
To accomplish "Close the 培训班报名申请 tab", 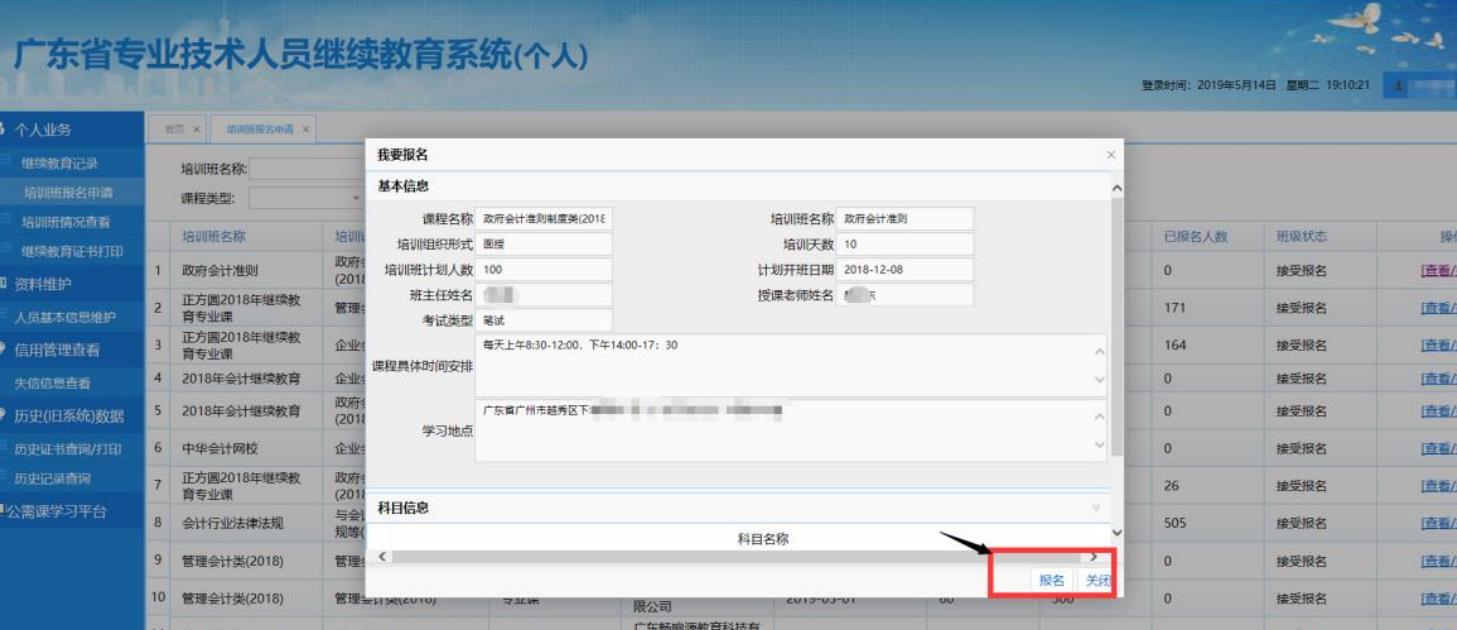I will coord(306,129).
